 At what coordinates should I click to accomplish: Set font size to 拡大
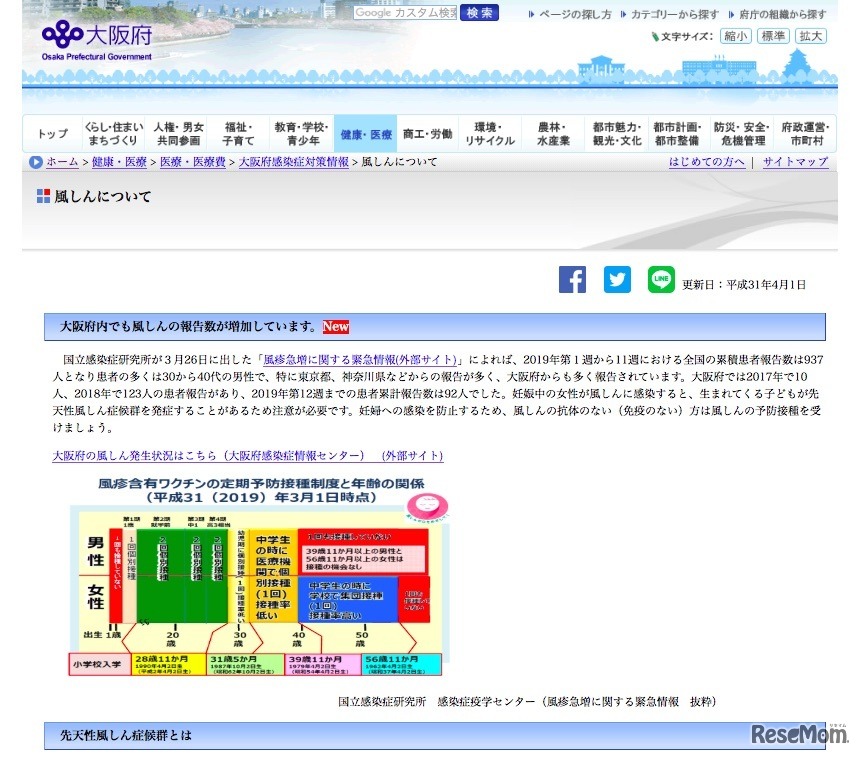[808, 36]
